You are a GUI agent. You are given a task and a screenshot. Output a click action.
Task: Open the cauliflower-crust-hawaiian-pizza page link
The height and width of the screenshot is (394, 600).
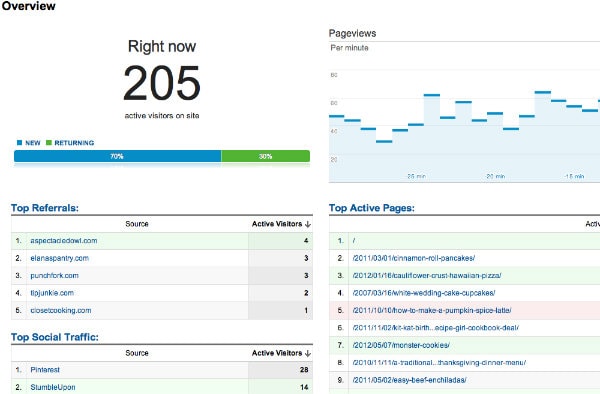[427, 275]
